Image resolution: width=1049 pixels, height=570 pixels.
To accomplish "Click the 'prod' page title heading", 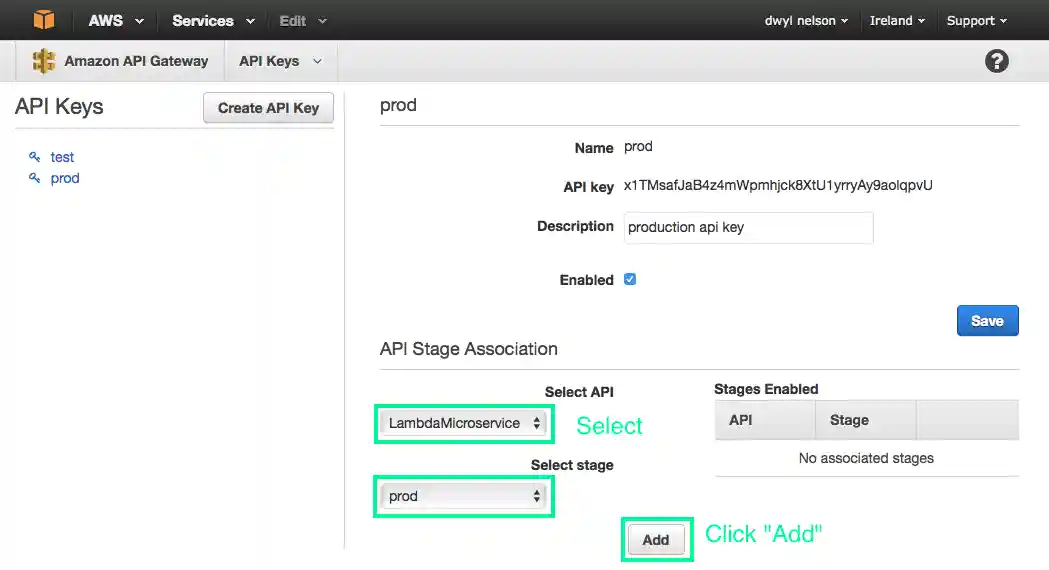I will [398, 106].
